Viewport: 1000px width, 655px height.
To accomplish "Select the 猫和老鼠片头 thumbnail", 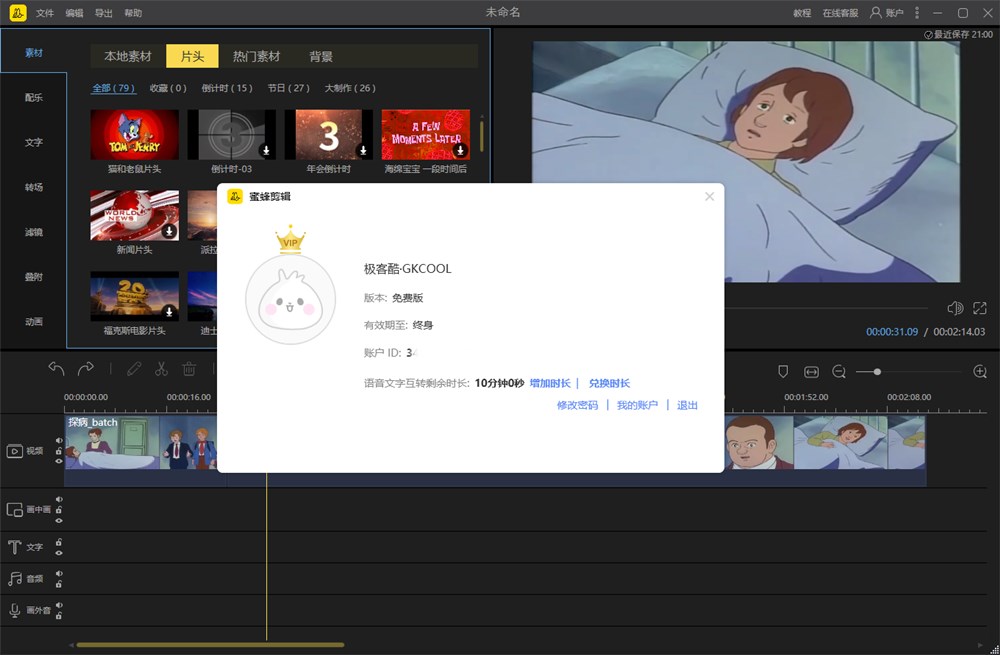I will (x=133, y=133).
